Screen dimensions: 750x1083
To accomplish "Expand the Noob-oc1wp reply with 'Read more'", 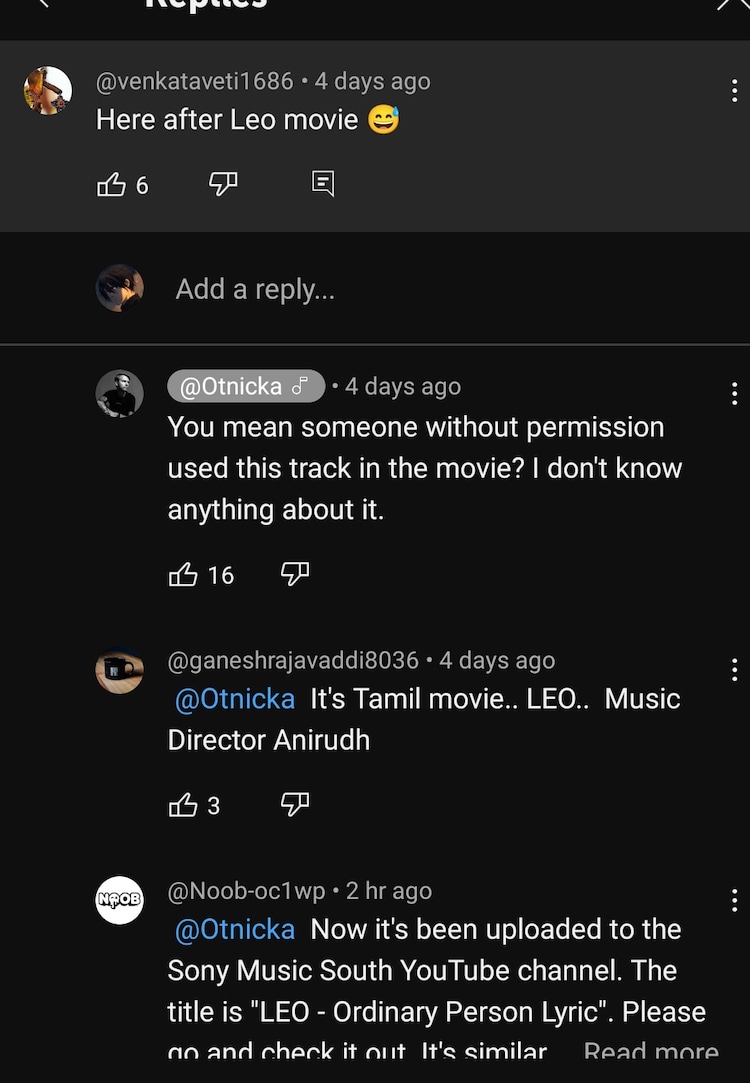I will pyautogui.click(x=650, y=1052).
